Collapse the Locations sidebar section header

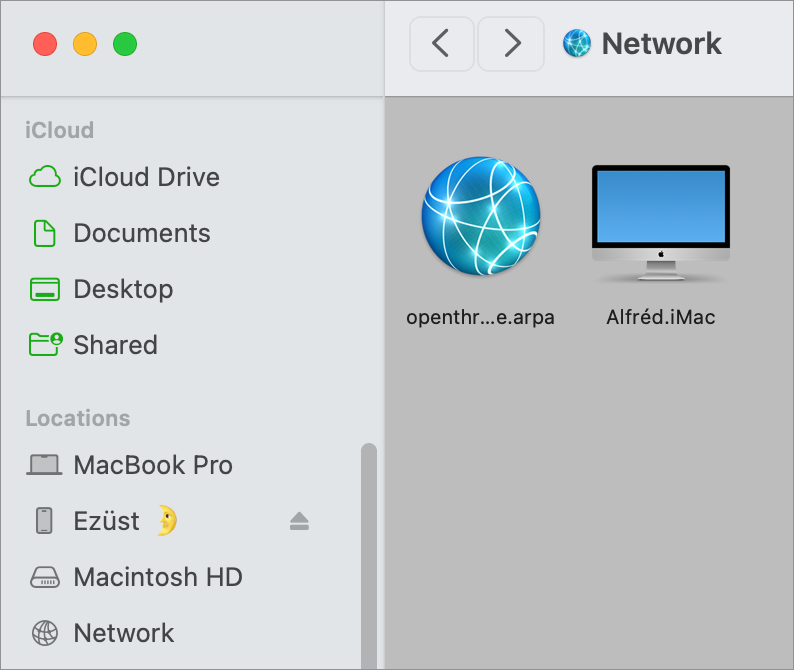[x=78, y=418]
